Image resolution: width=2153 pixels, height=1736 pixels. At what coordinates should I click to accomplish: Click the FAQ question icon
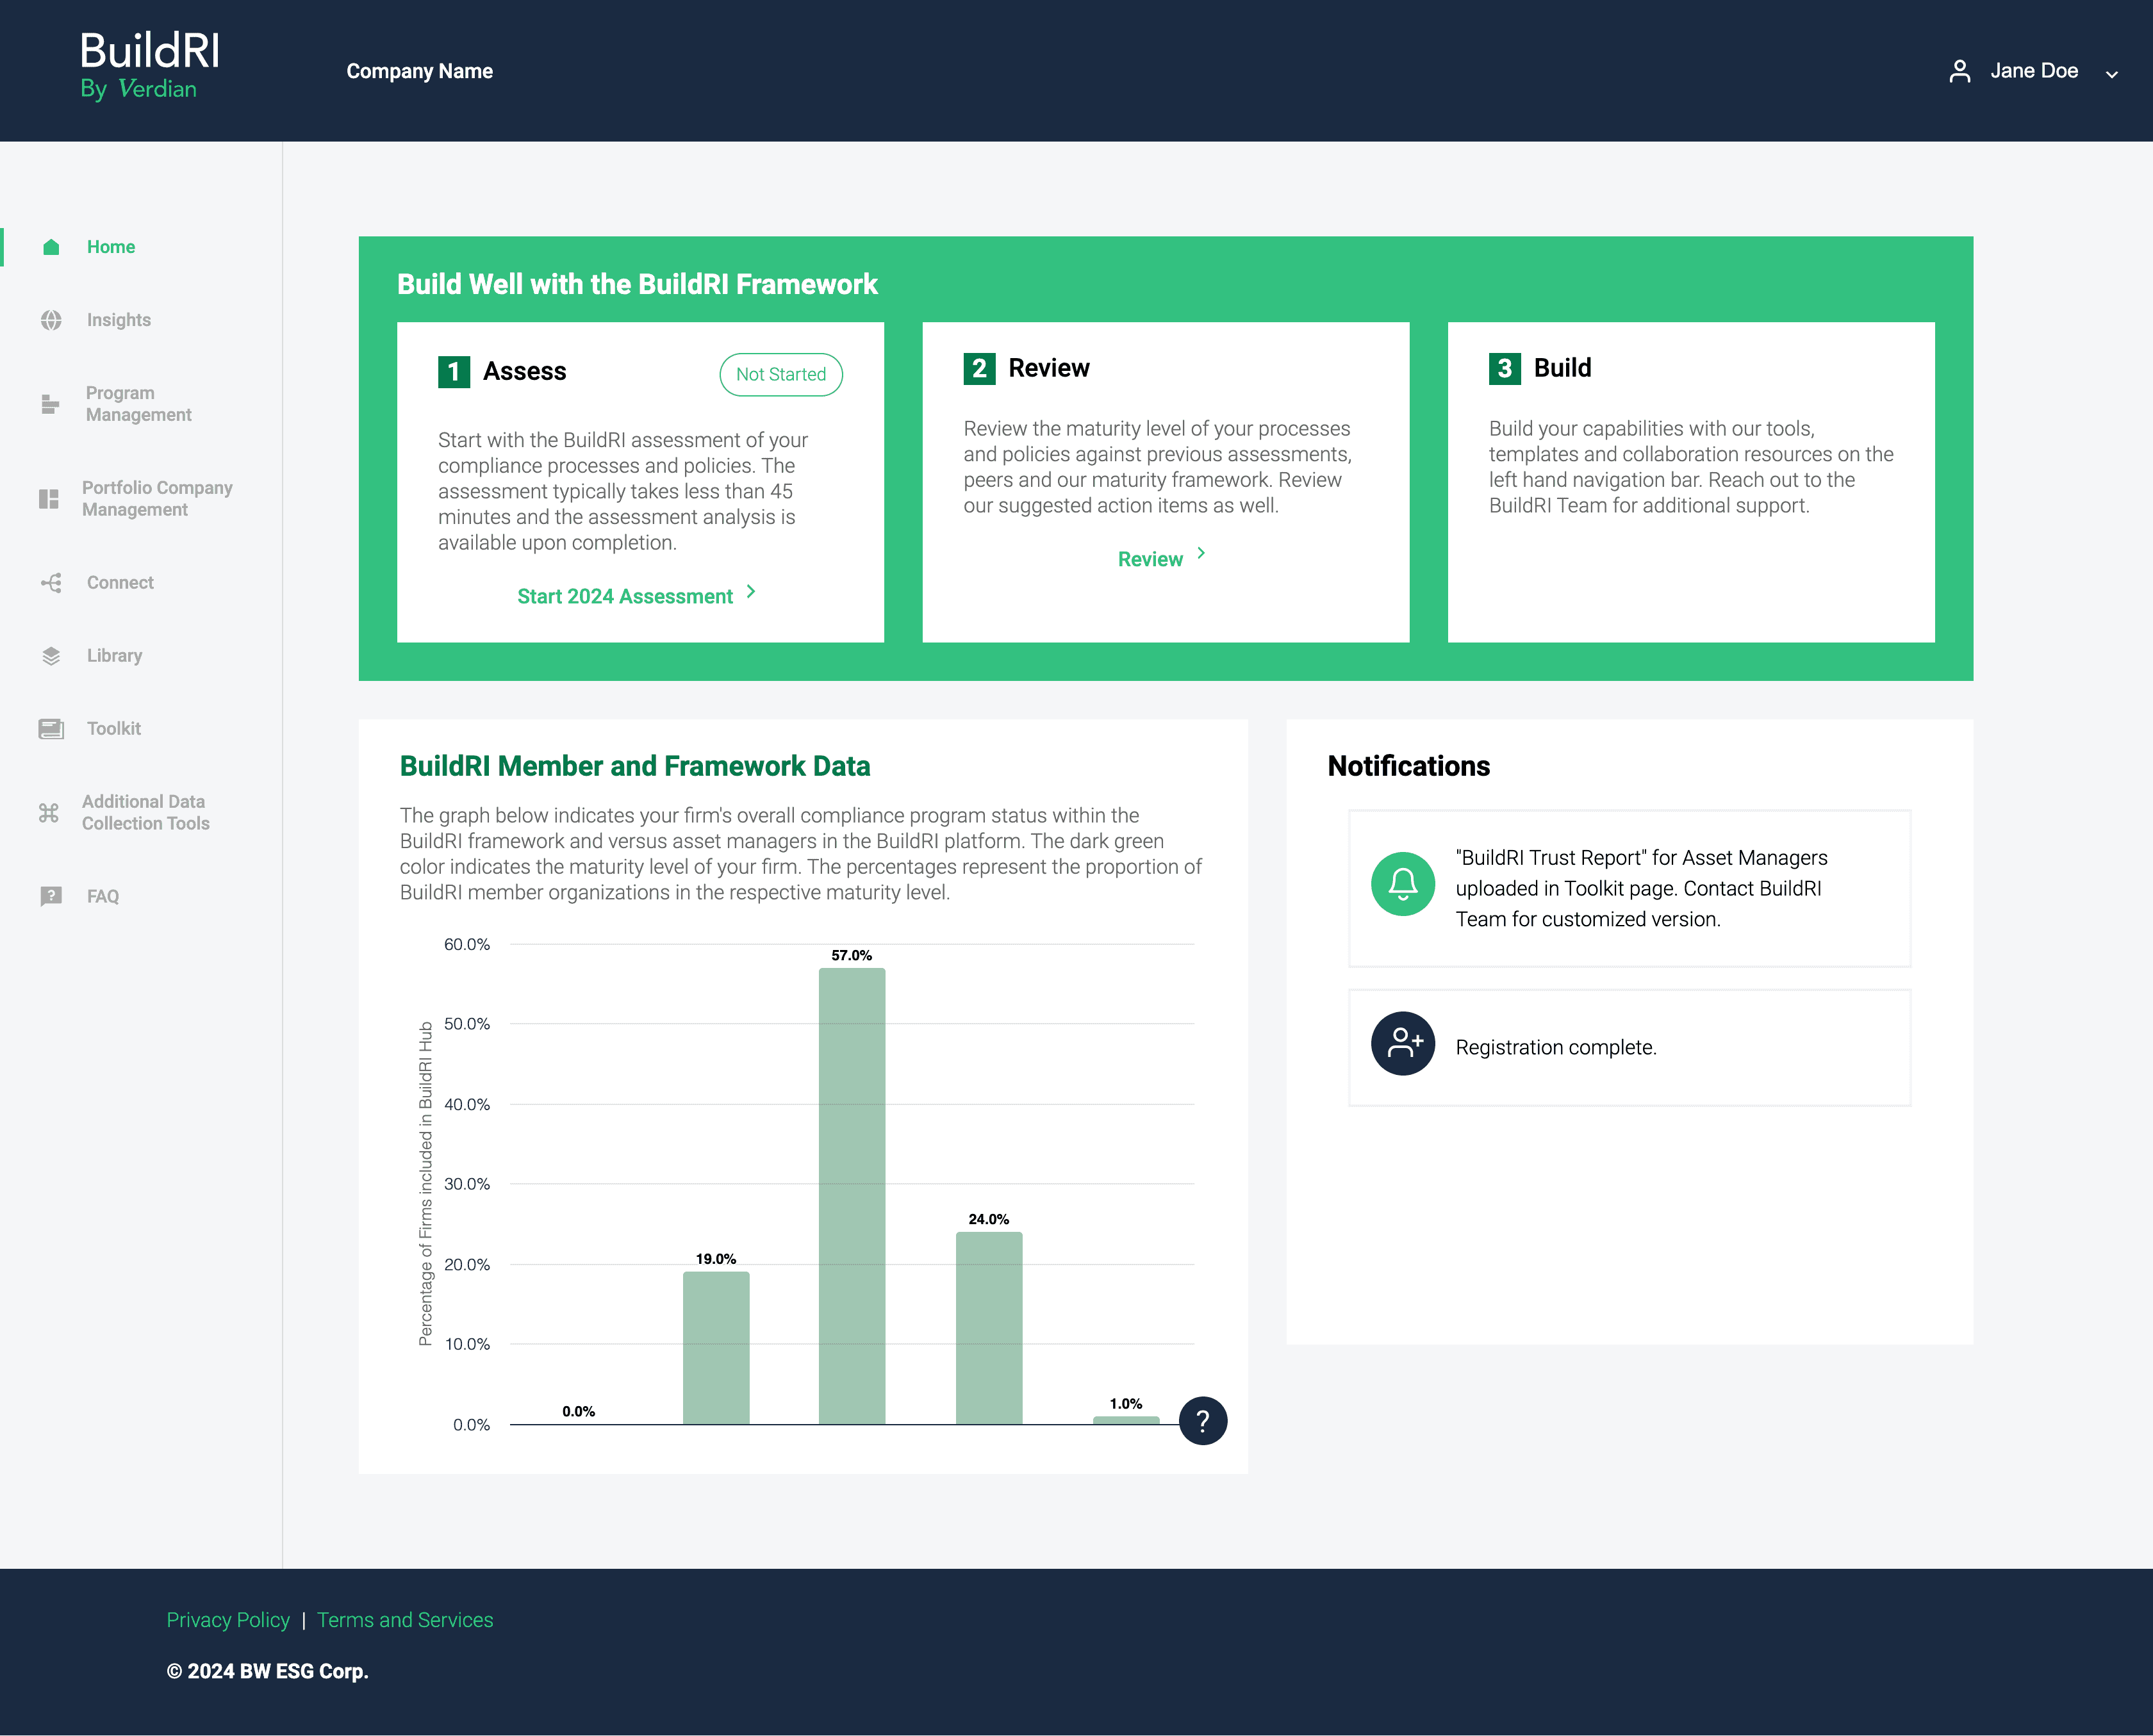(51, 896)
